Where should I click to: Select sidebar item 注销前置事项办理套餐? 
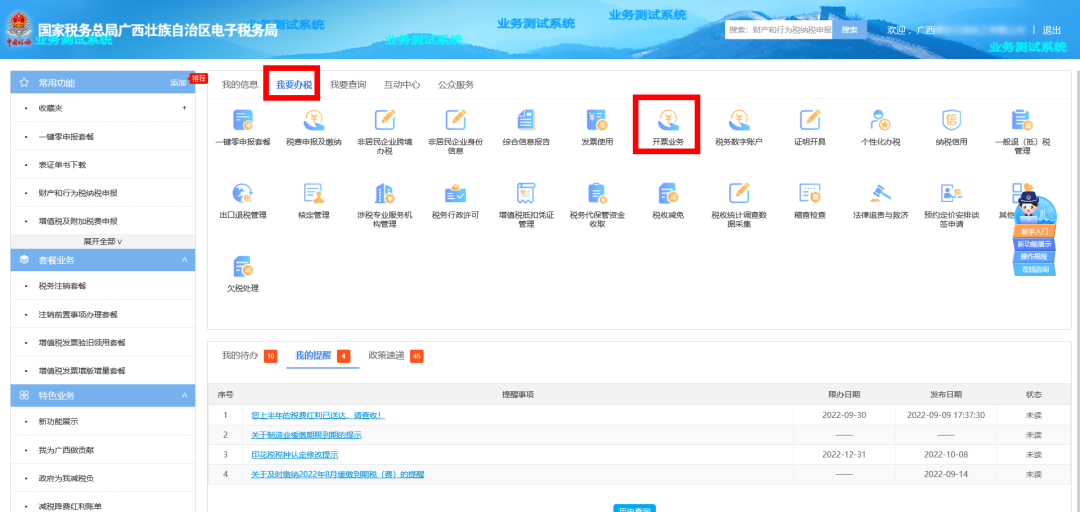(x=103, y=314)
